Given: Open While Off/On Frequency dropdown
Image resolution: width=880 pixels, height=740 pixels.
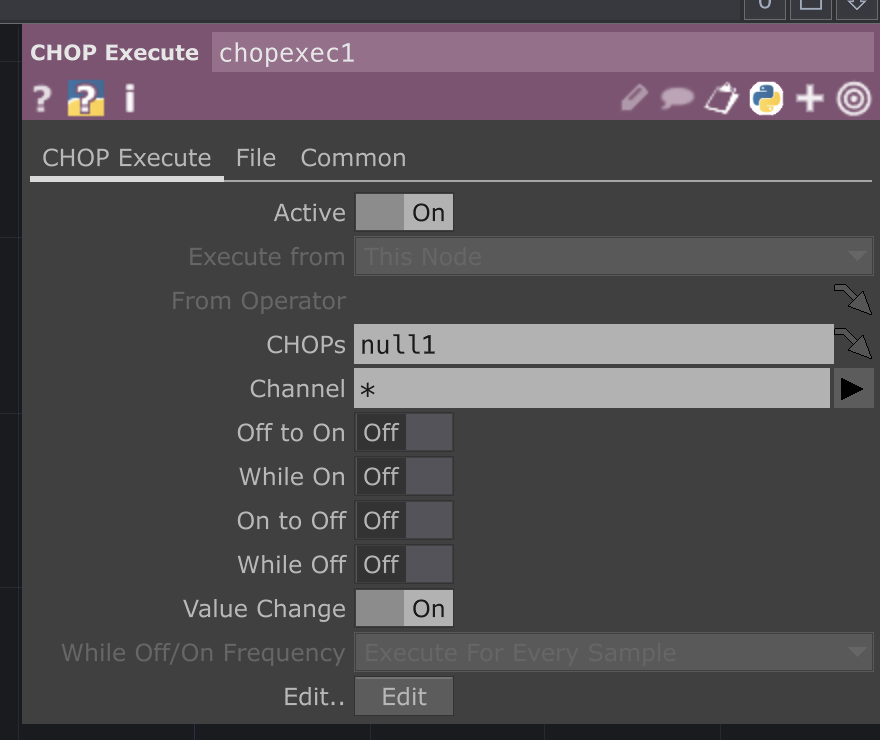Looking at the screenshot, I should point(613,653).
